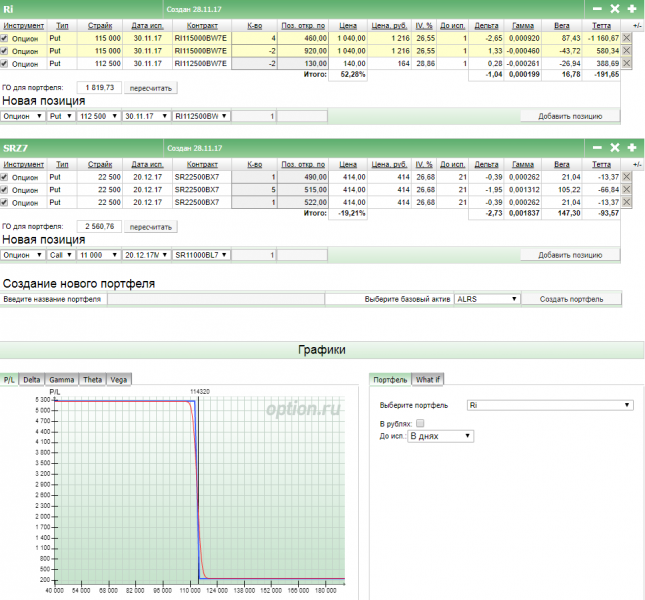This screenshot has height=600, width=645.
Task: Click the plus icon in the Ri header
Action: tap(632, 8)
